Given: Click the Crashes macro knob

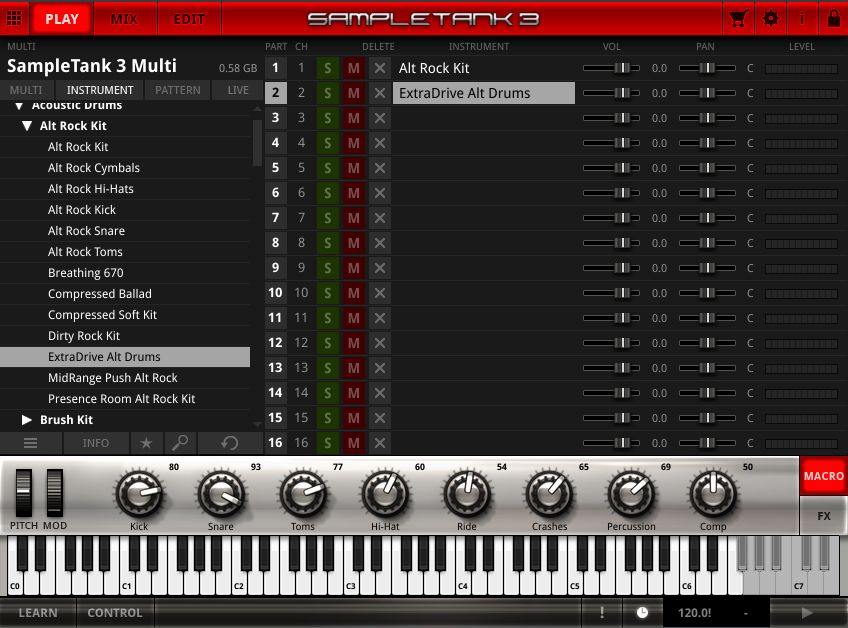Looking at the screenshot, I should tap(549, 493).
